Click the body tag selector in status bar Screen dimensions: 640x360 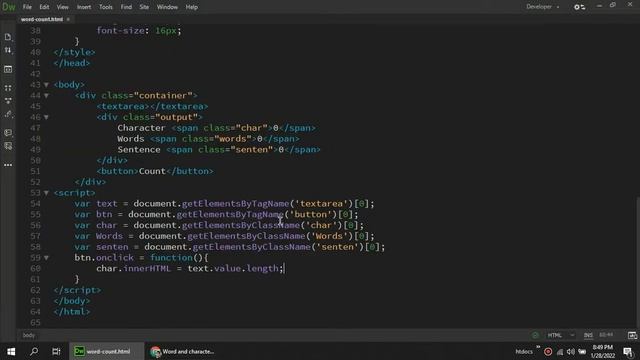[29, 335]
